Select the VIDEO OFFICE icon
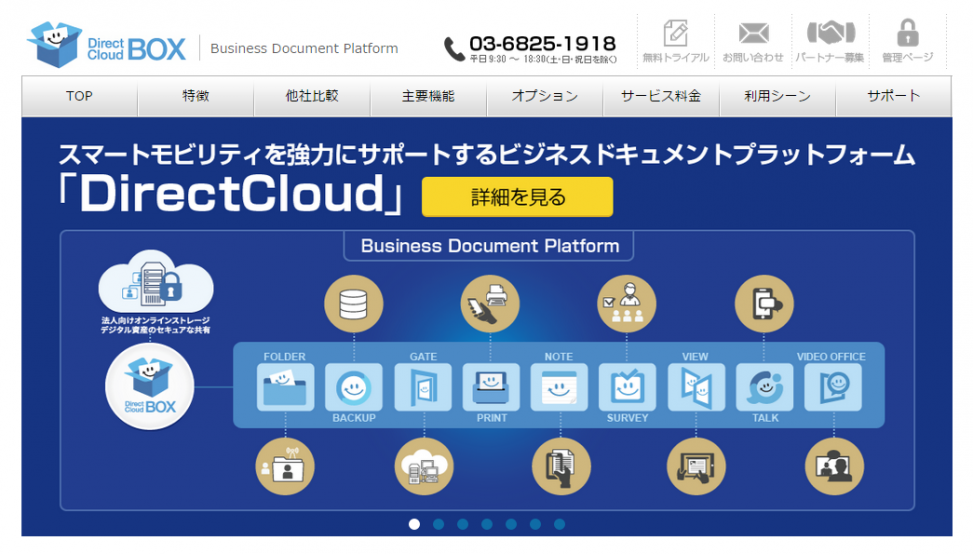Viewport: 973px width, 554px height. pyautogui.click(x=833, y=387)
